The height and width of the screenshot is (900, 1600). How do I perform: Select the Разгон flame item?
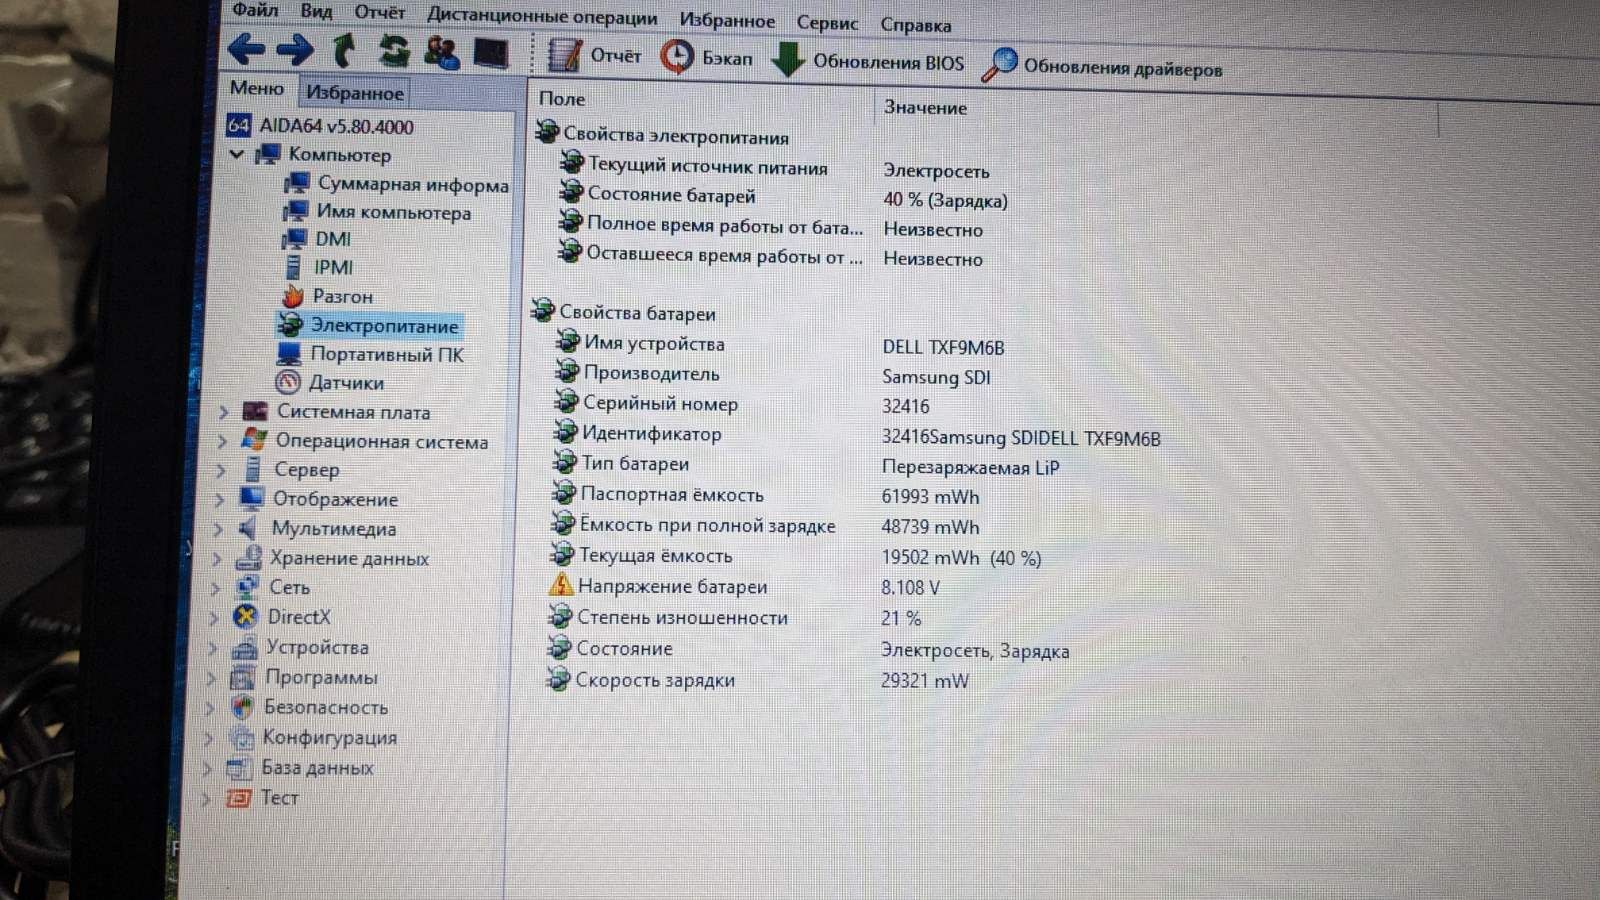click(x=327, y=296)
